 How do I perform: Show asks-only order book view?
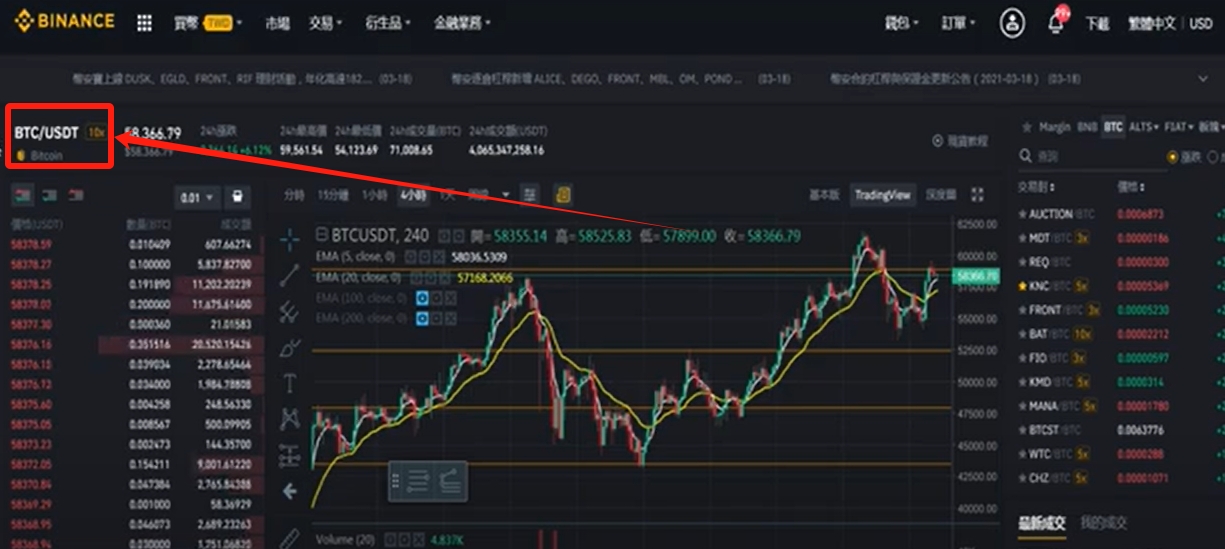pos(76,194)
